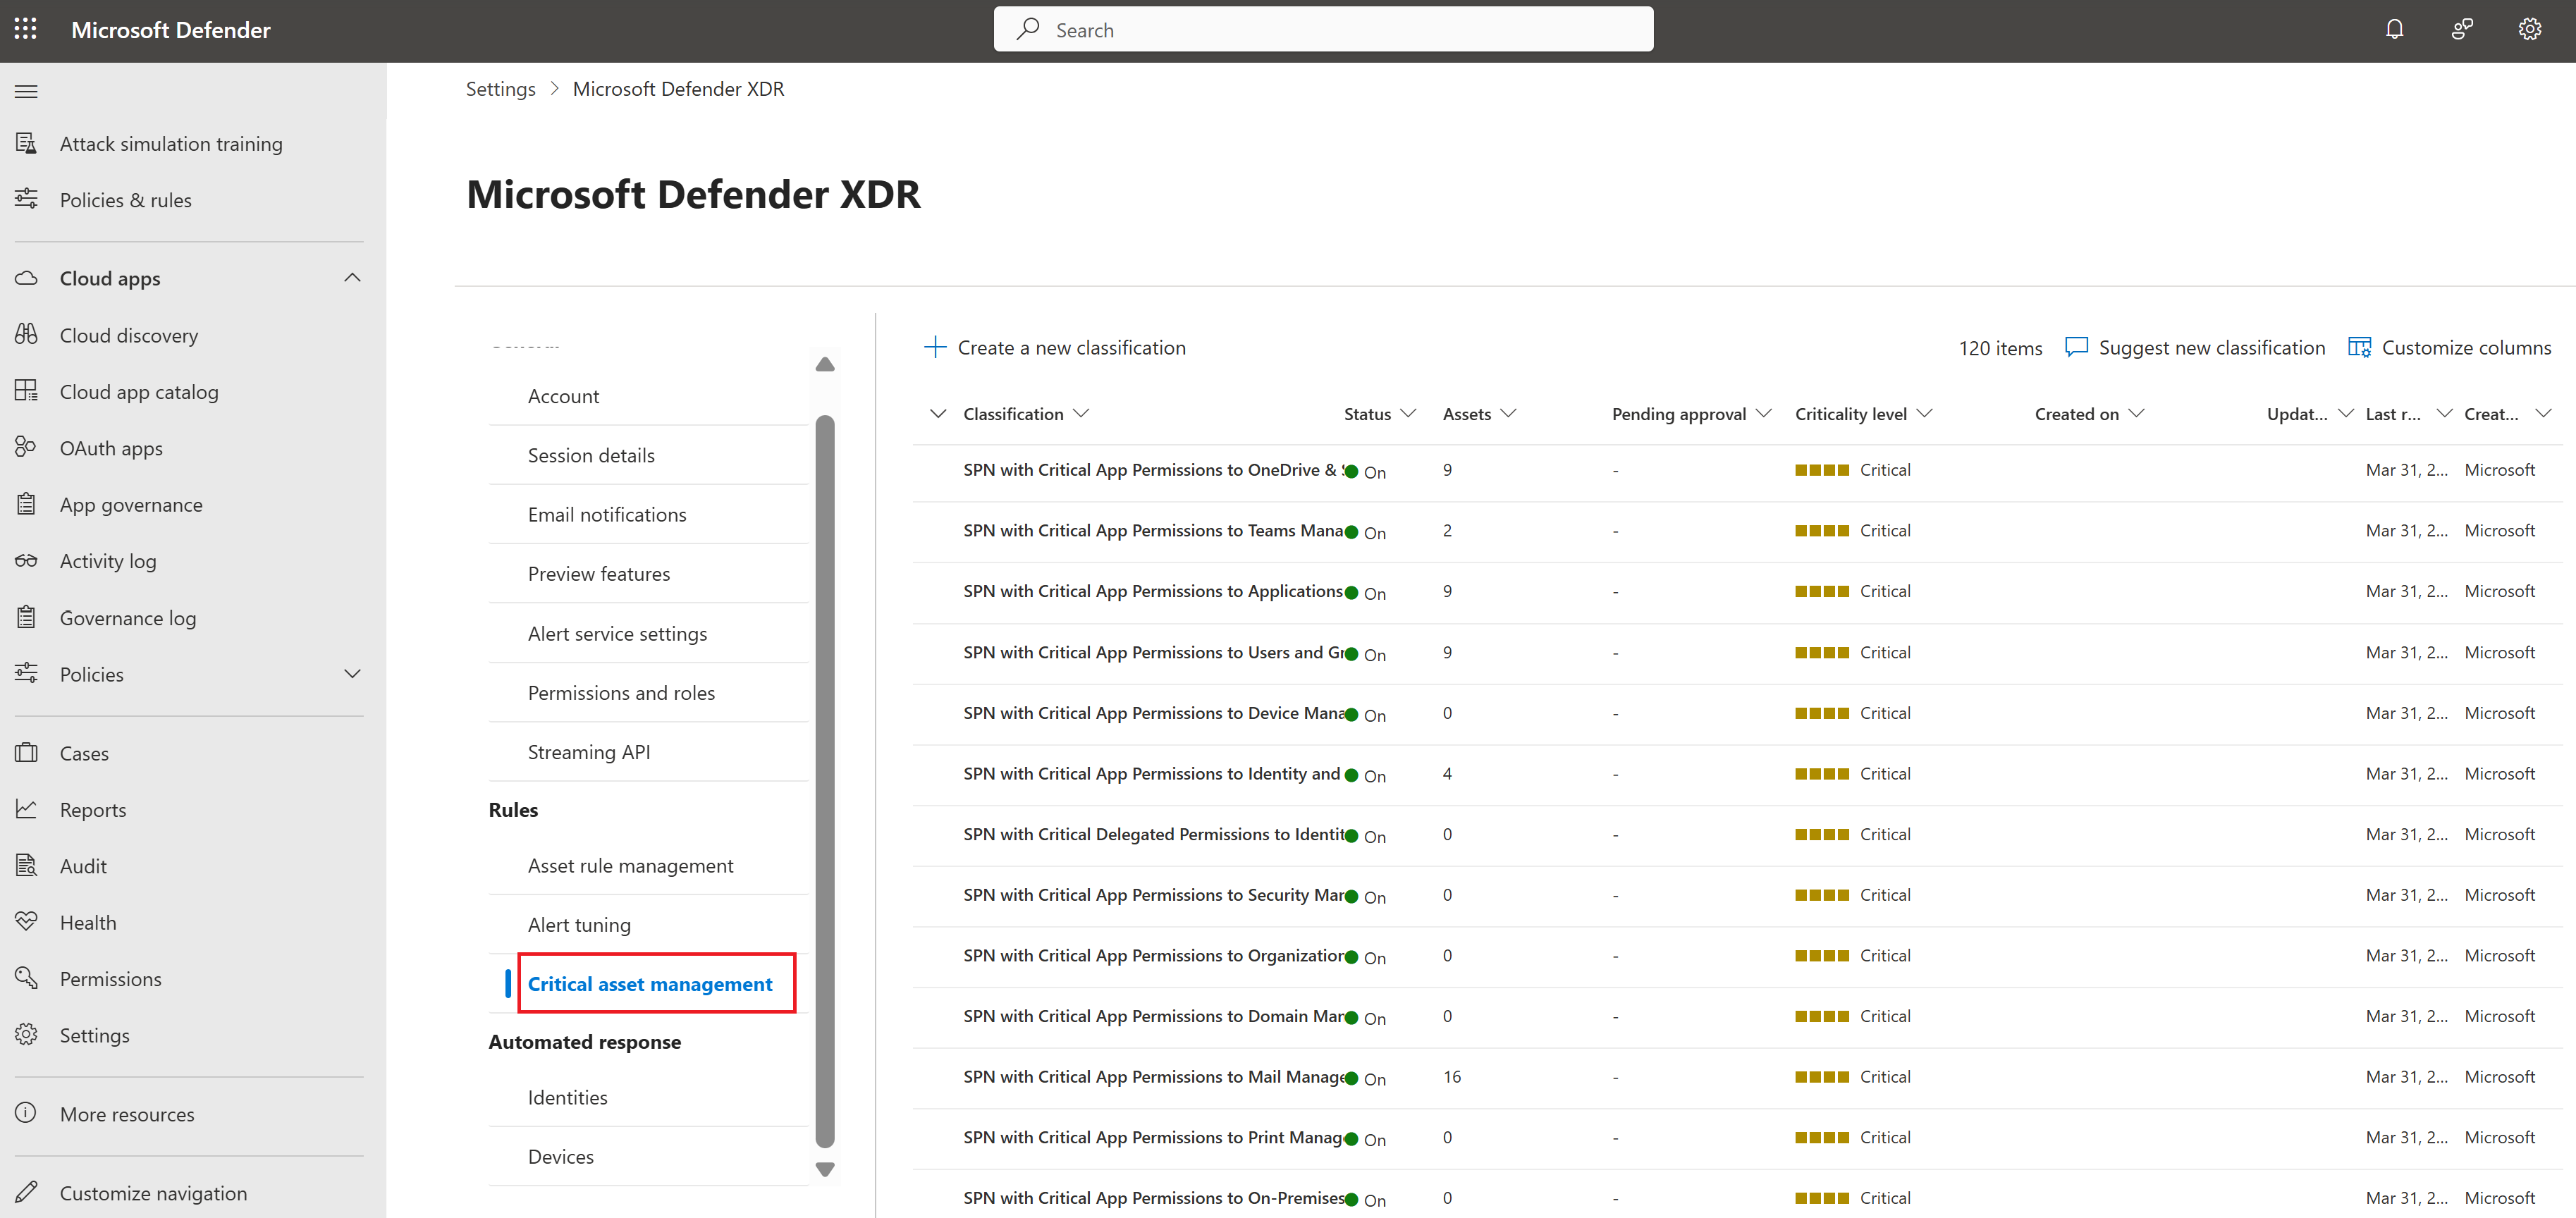Click the community people icon in header
The image size is (2576, 1218).
[2462, 29]
